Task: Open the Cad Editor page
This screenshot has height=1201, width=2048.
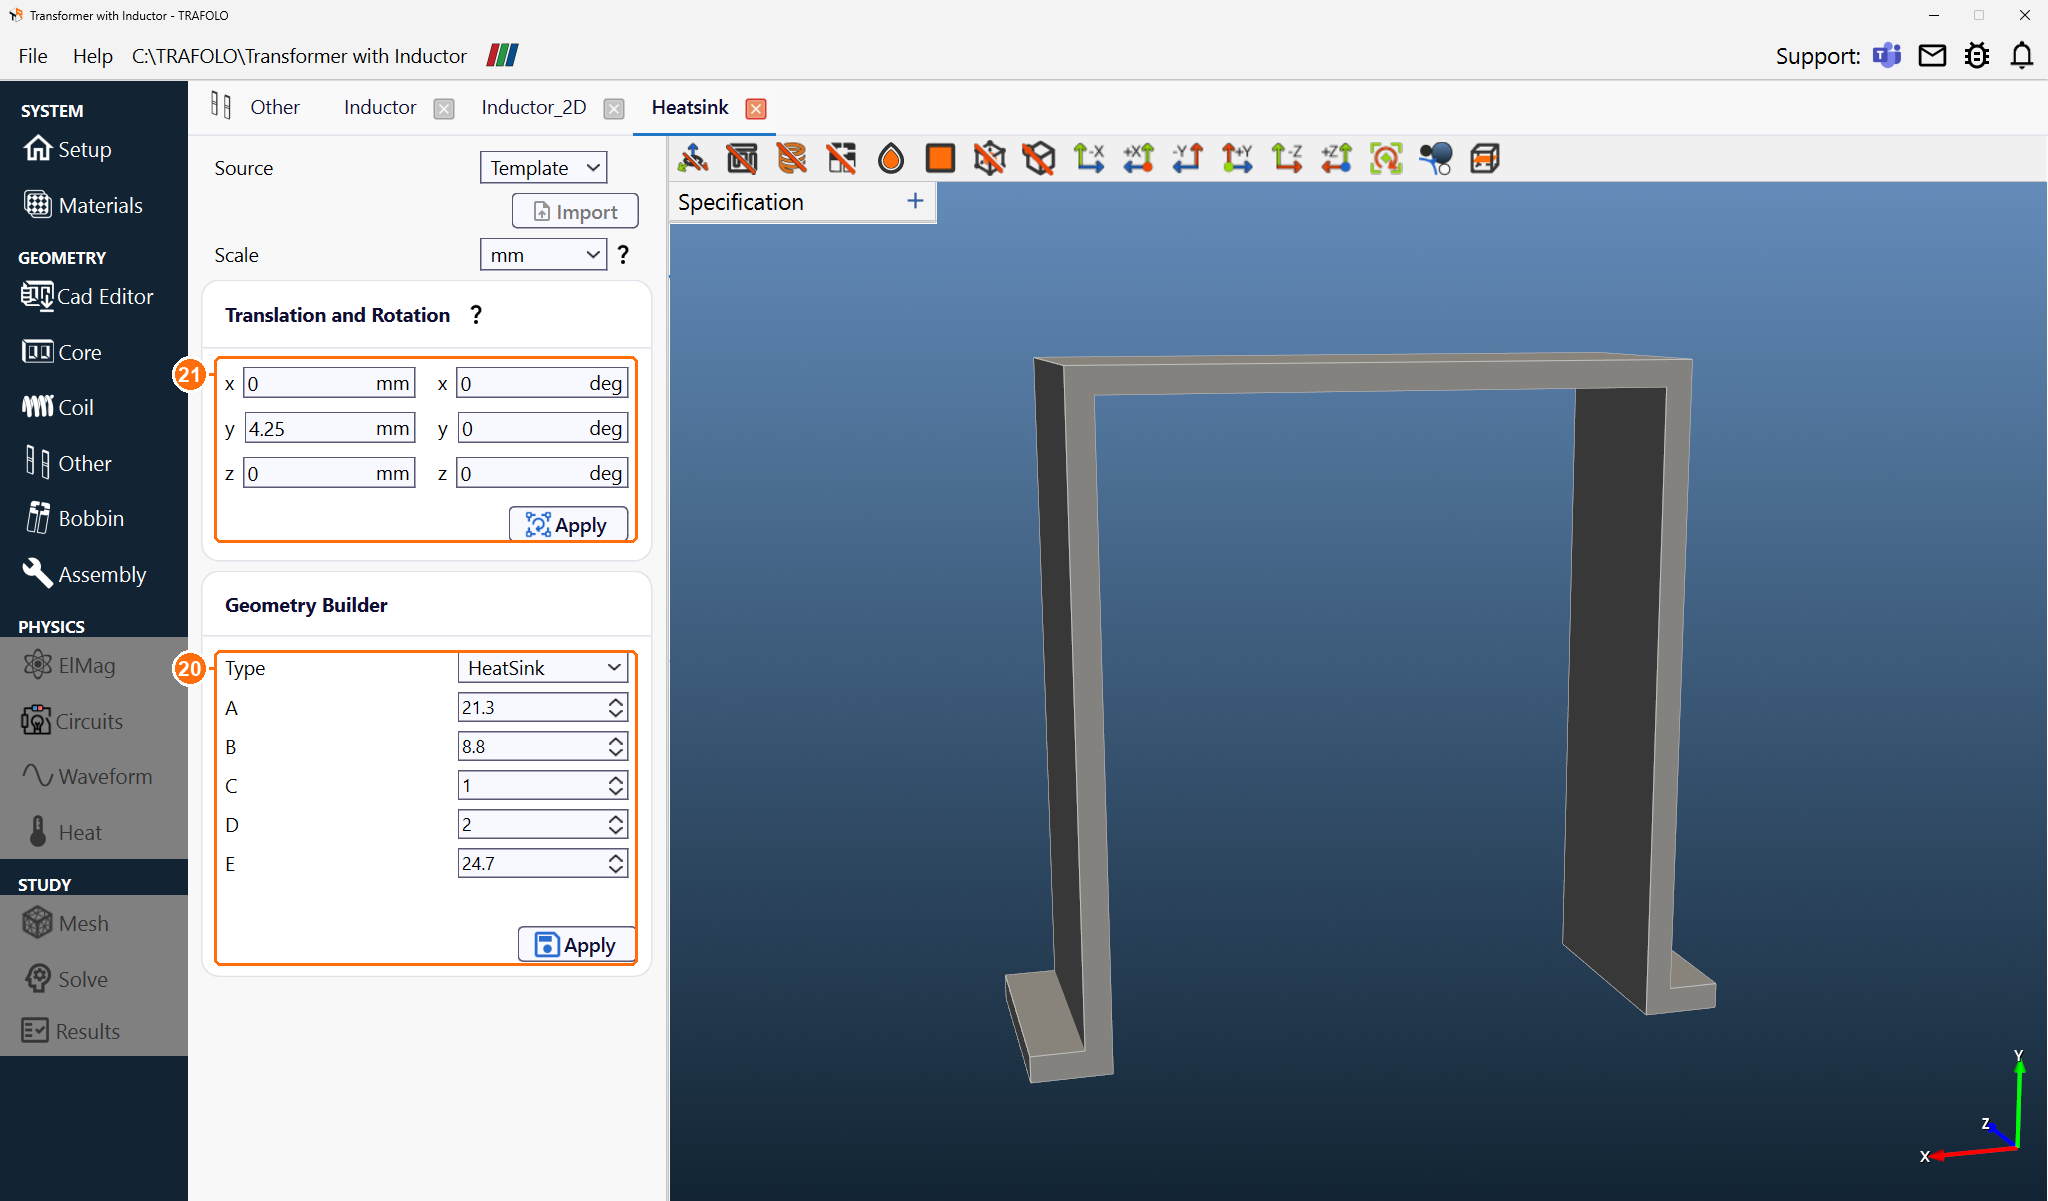Action: 88,296
